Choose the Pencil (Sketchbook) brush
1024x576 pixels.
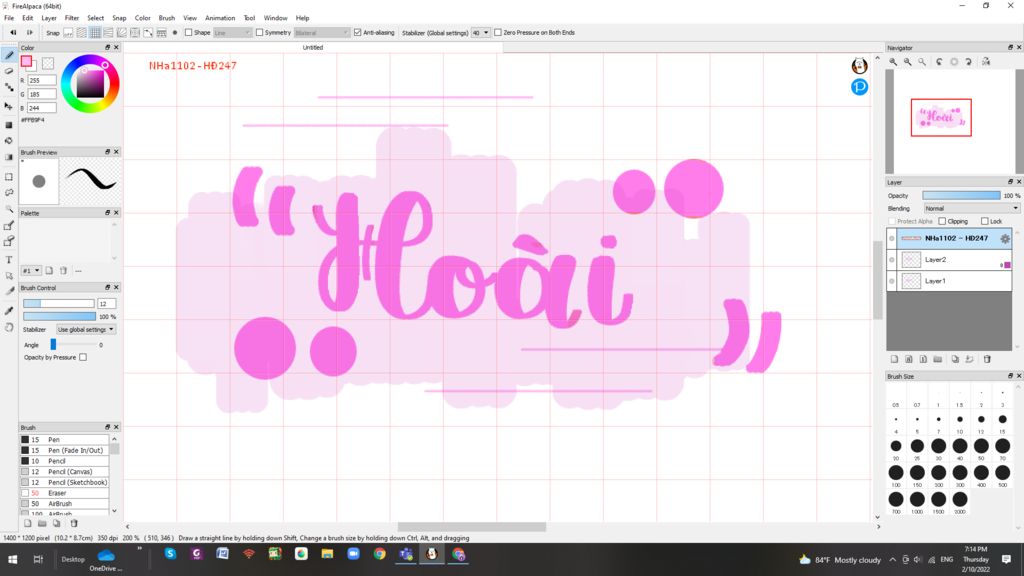tap(64, 482)
